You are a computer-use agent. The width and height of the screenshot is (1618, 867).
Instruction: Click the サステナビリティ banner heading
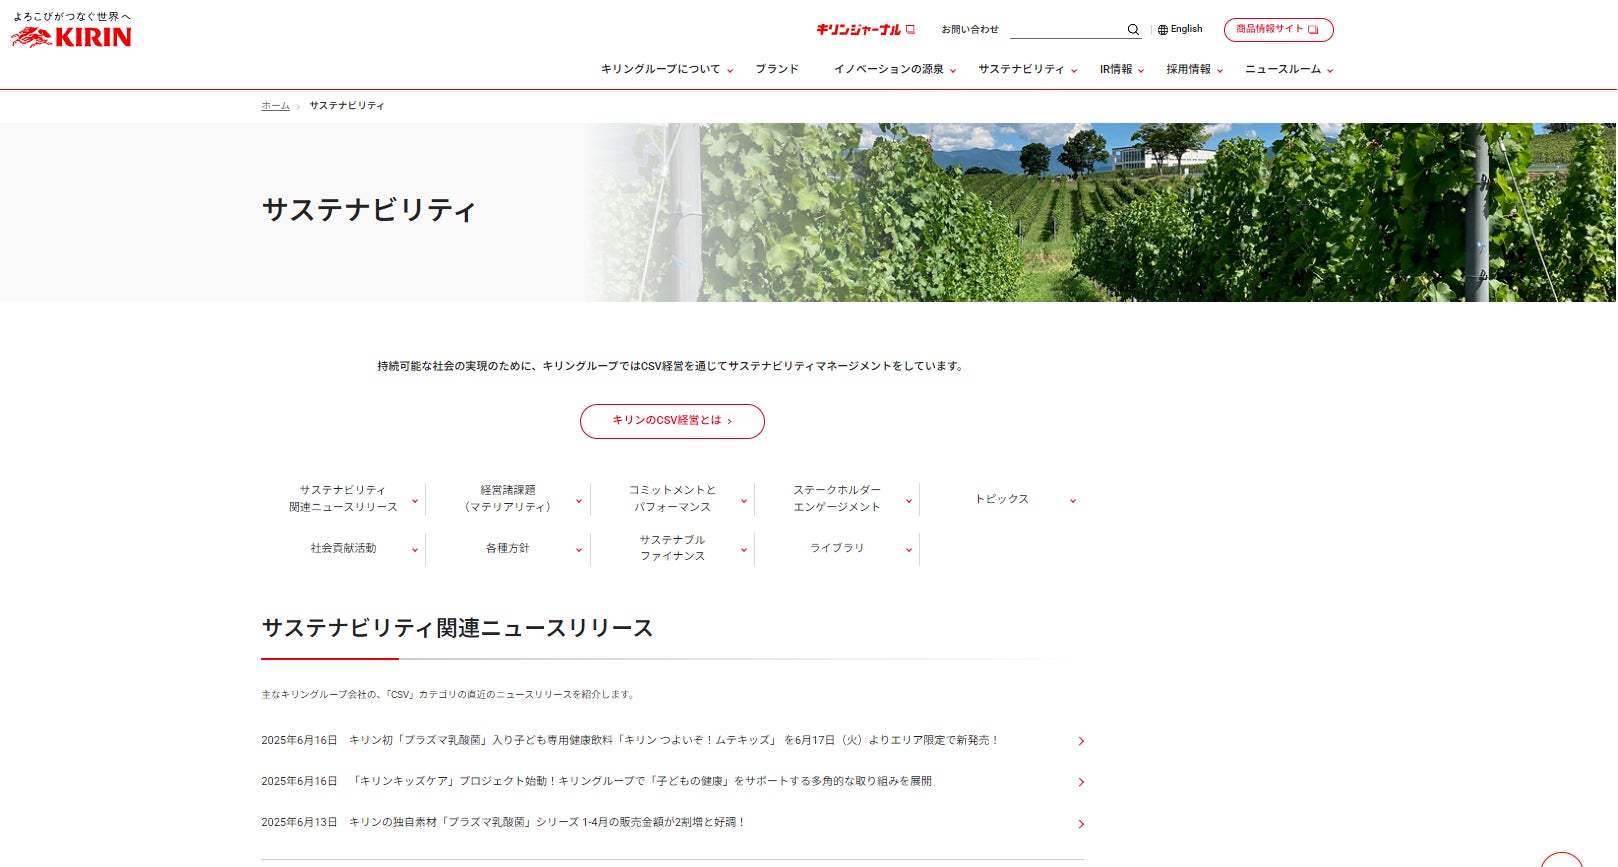pos(369,210)
